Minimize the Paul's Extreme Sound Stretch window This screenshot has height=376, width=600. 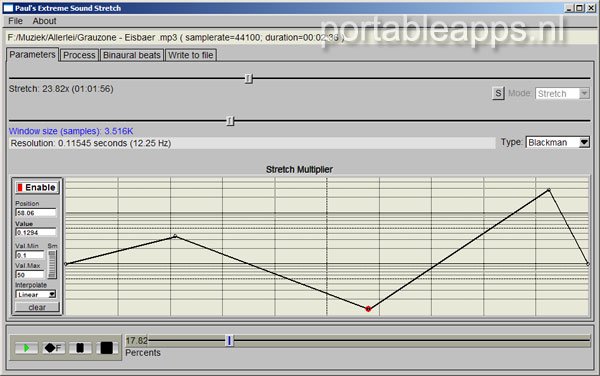tap(569, 8)
